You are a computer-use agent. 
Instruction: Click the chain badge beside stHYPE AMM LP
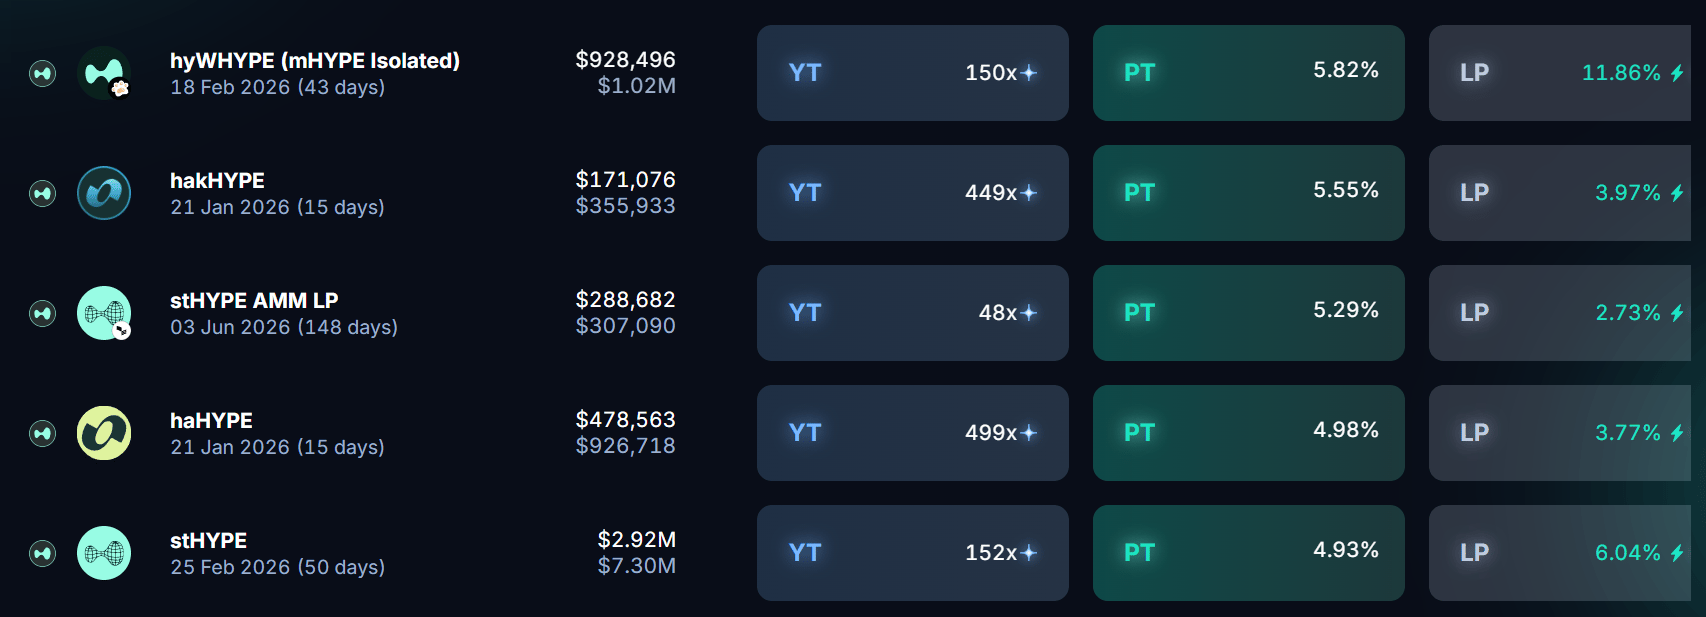click(x=42, y=313)
